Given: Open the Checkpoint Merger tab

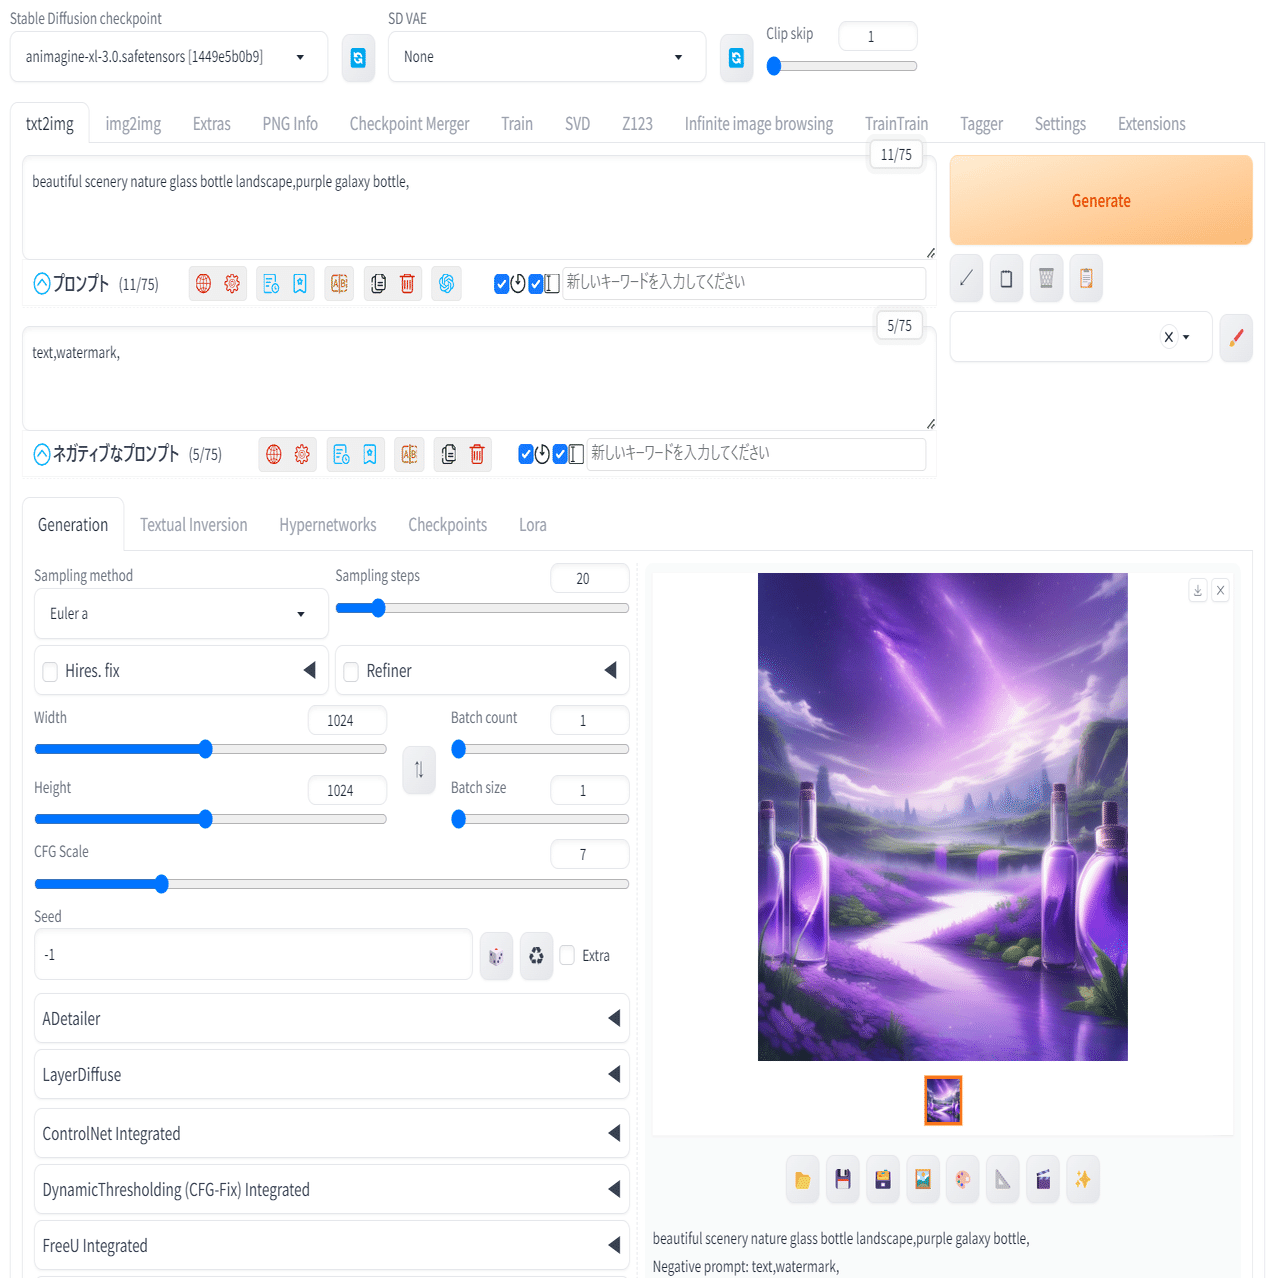Looking at the screenshot, I should 409,124.
